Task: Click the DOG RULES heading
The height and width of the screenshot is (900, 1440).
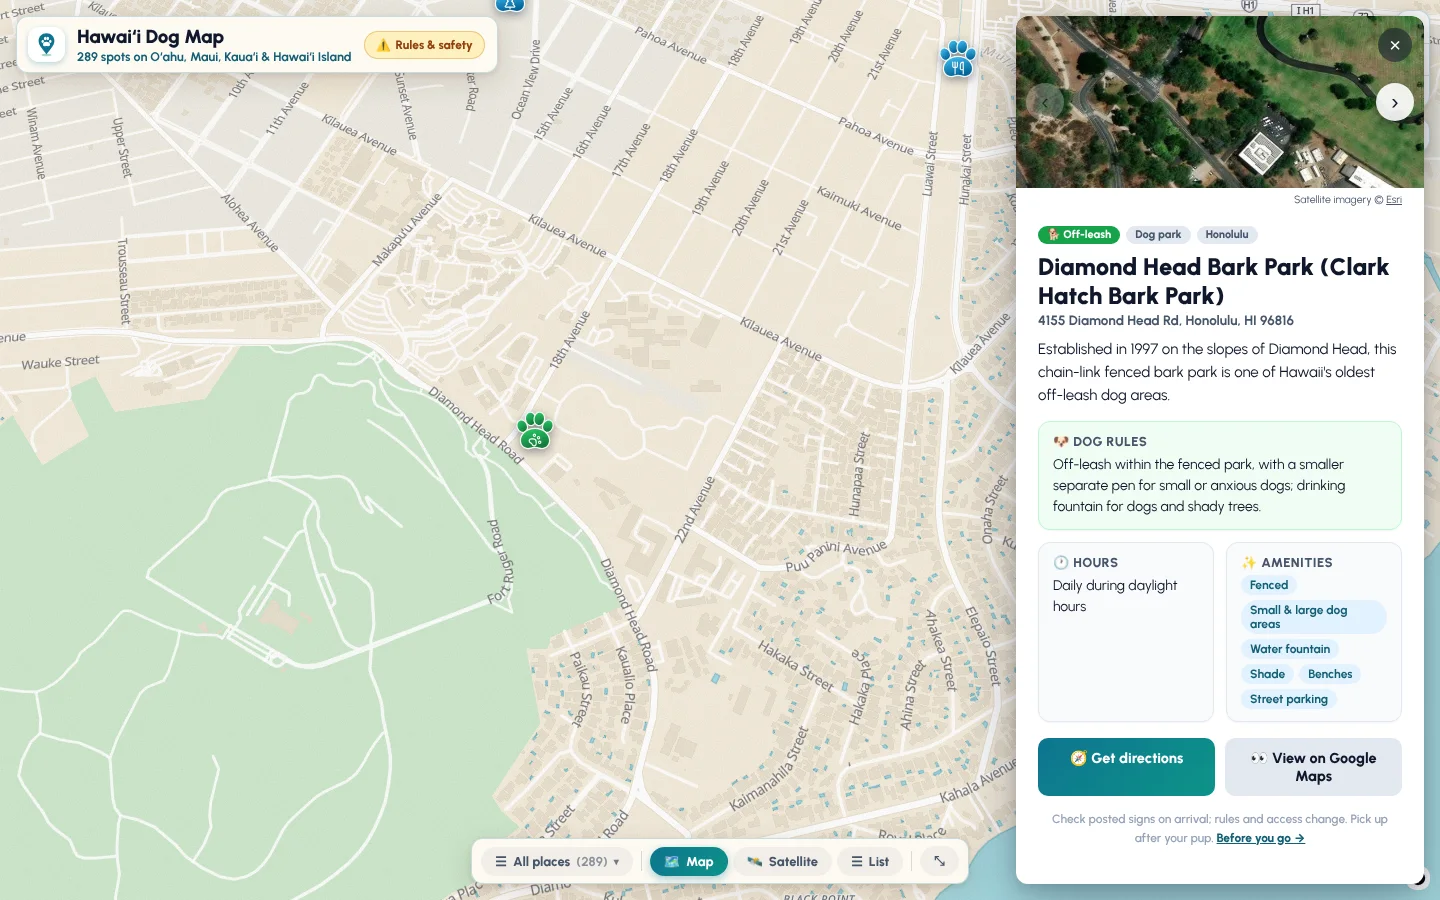Action: pyautogui.click(x=1100, y=441)
